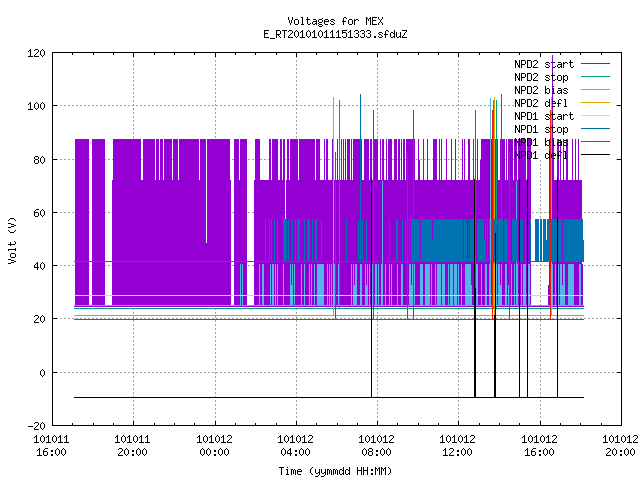Click the 'NPD1 stop' legend label
This screenshot has width=640, height=480.
[x=541, y=129]
